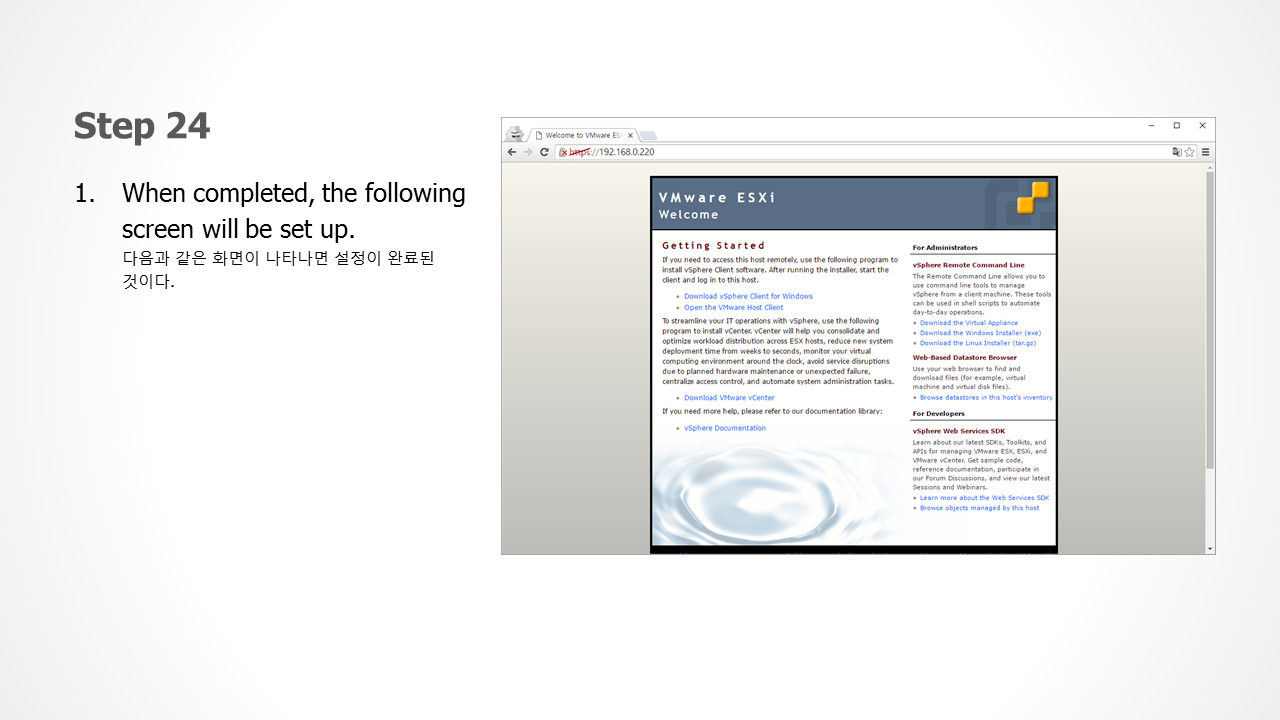Maximize the browser window
Image resolution: width=1280 pixels, height=720 pixels.
point(1176,126)
